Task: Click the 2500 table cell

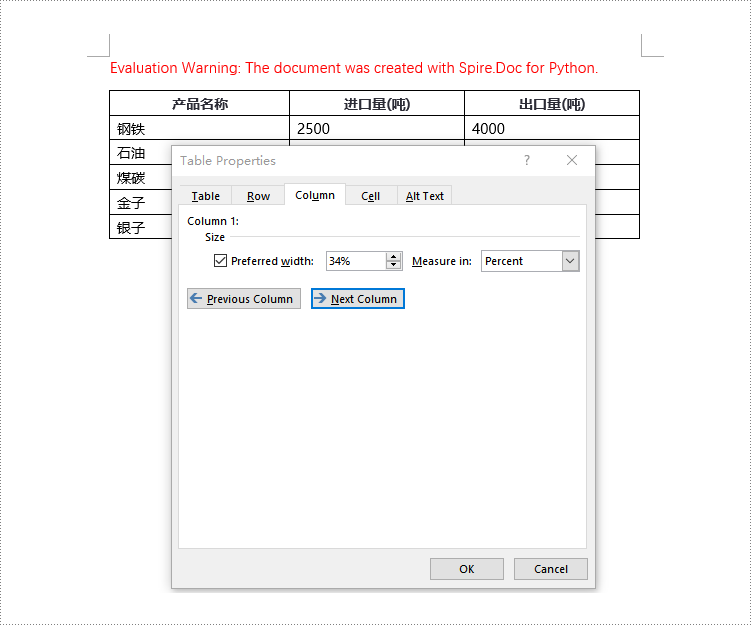Action: point(377,128)
